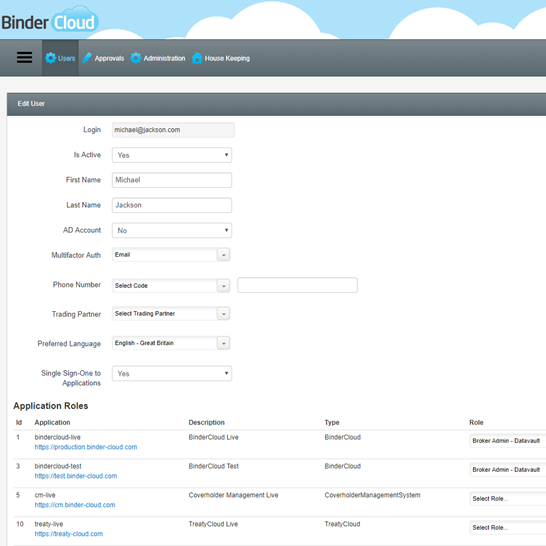The image size is (546, 546).
Task: Select the 'CoverholderManagementSystem' type cell
Action: [372, 495]
